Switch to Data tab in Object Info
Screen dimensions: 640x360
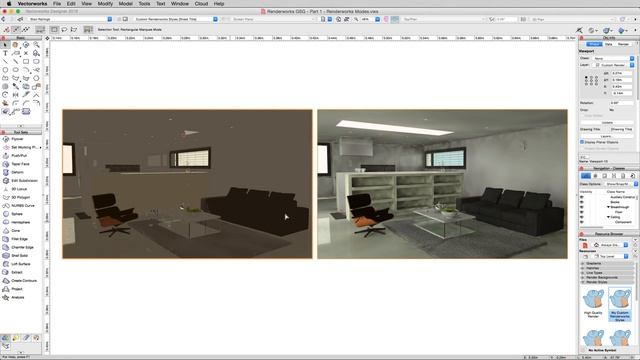coord(609,44)
